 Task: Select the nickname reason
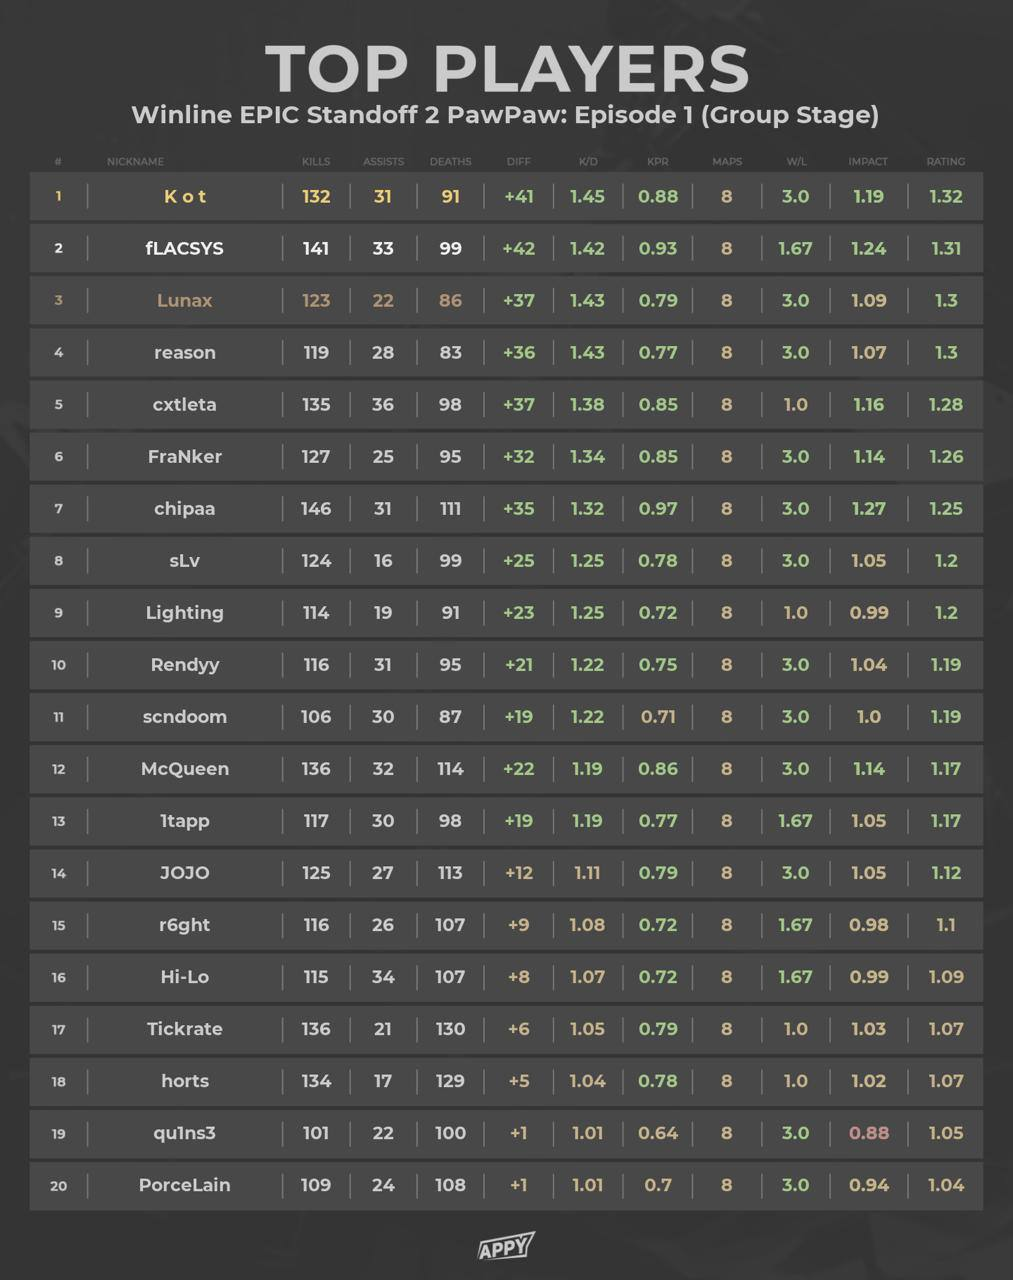click(185, 352)
